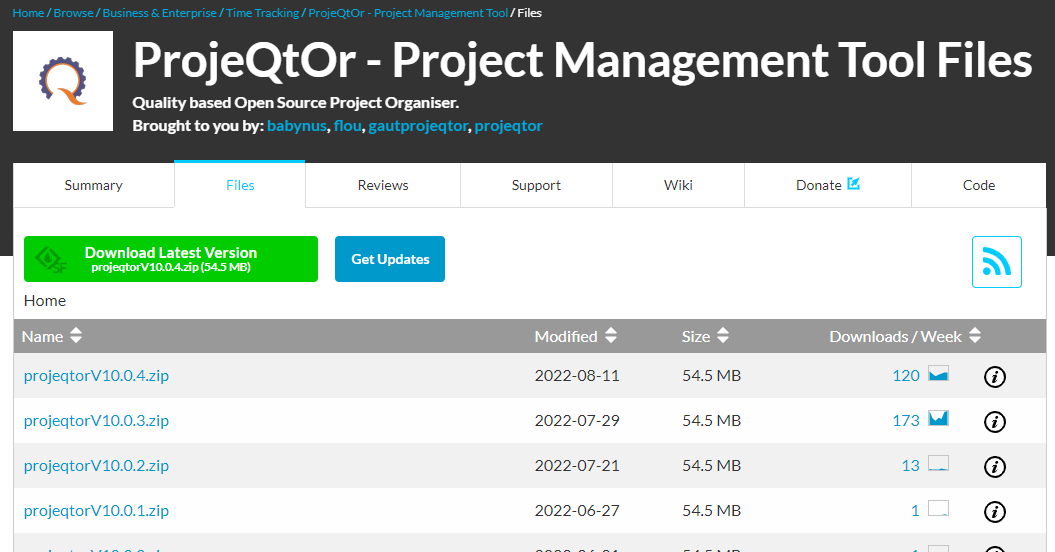Sort files by Size column
The height and width of the screenshot is (552, 1055).
[x=705, y=337]
